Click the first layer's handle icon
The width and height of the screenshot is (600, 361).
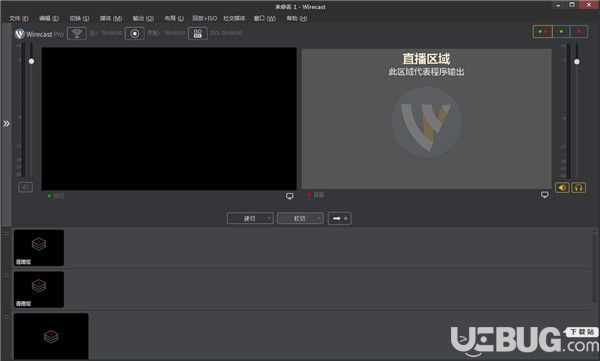(7, 233)
